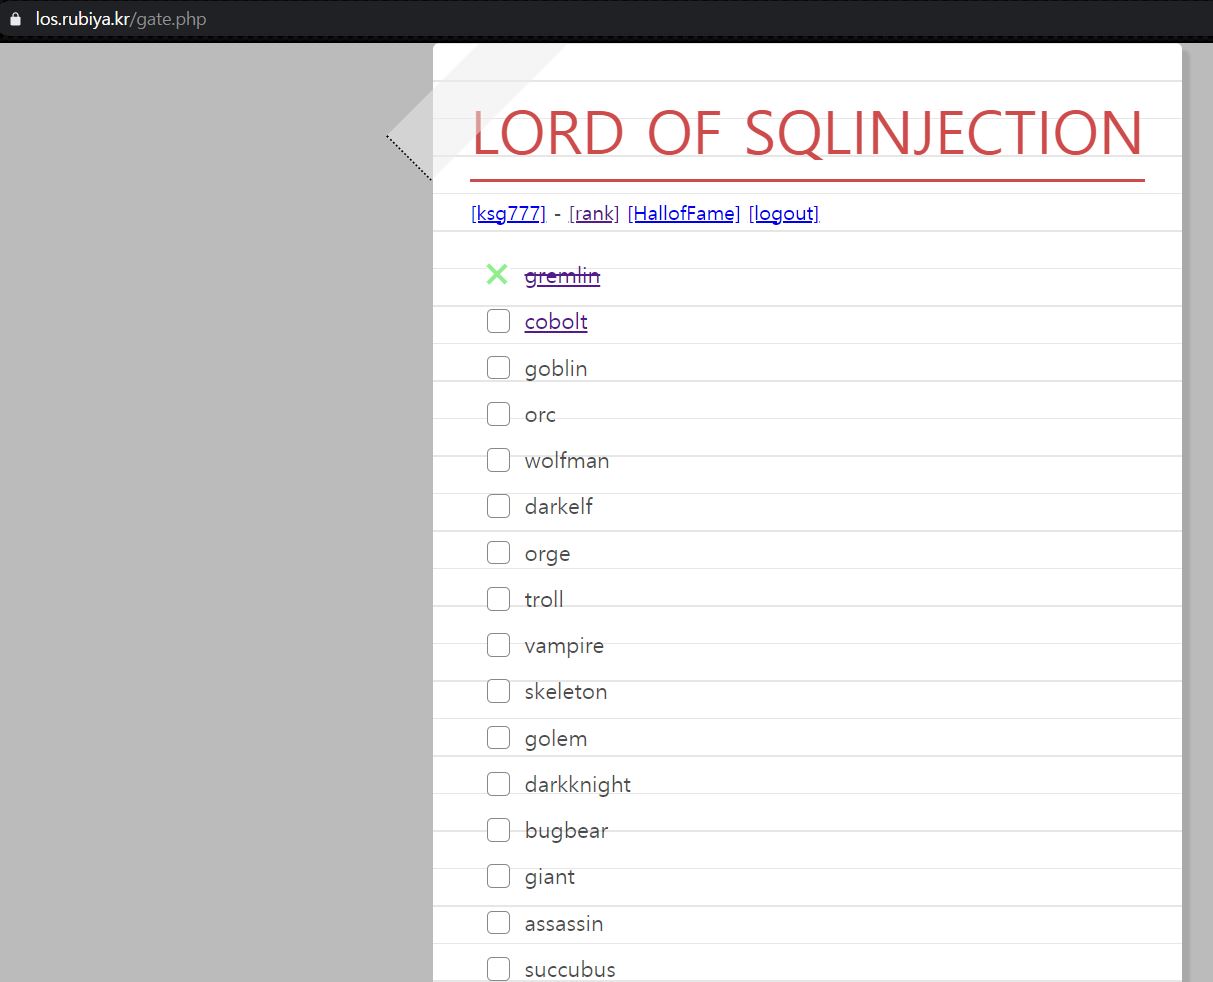The width and height of the screenshot is (1213, 982).
Task: Click the orc text label
Action: (x=540, y=415)
